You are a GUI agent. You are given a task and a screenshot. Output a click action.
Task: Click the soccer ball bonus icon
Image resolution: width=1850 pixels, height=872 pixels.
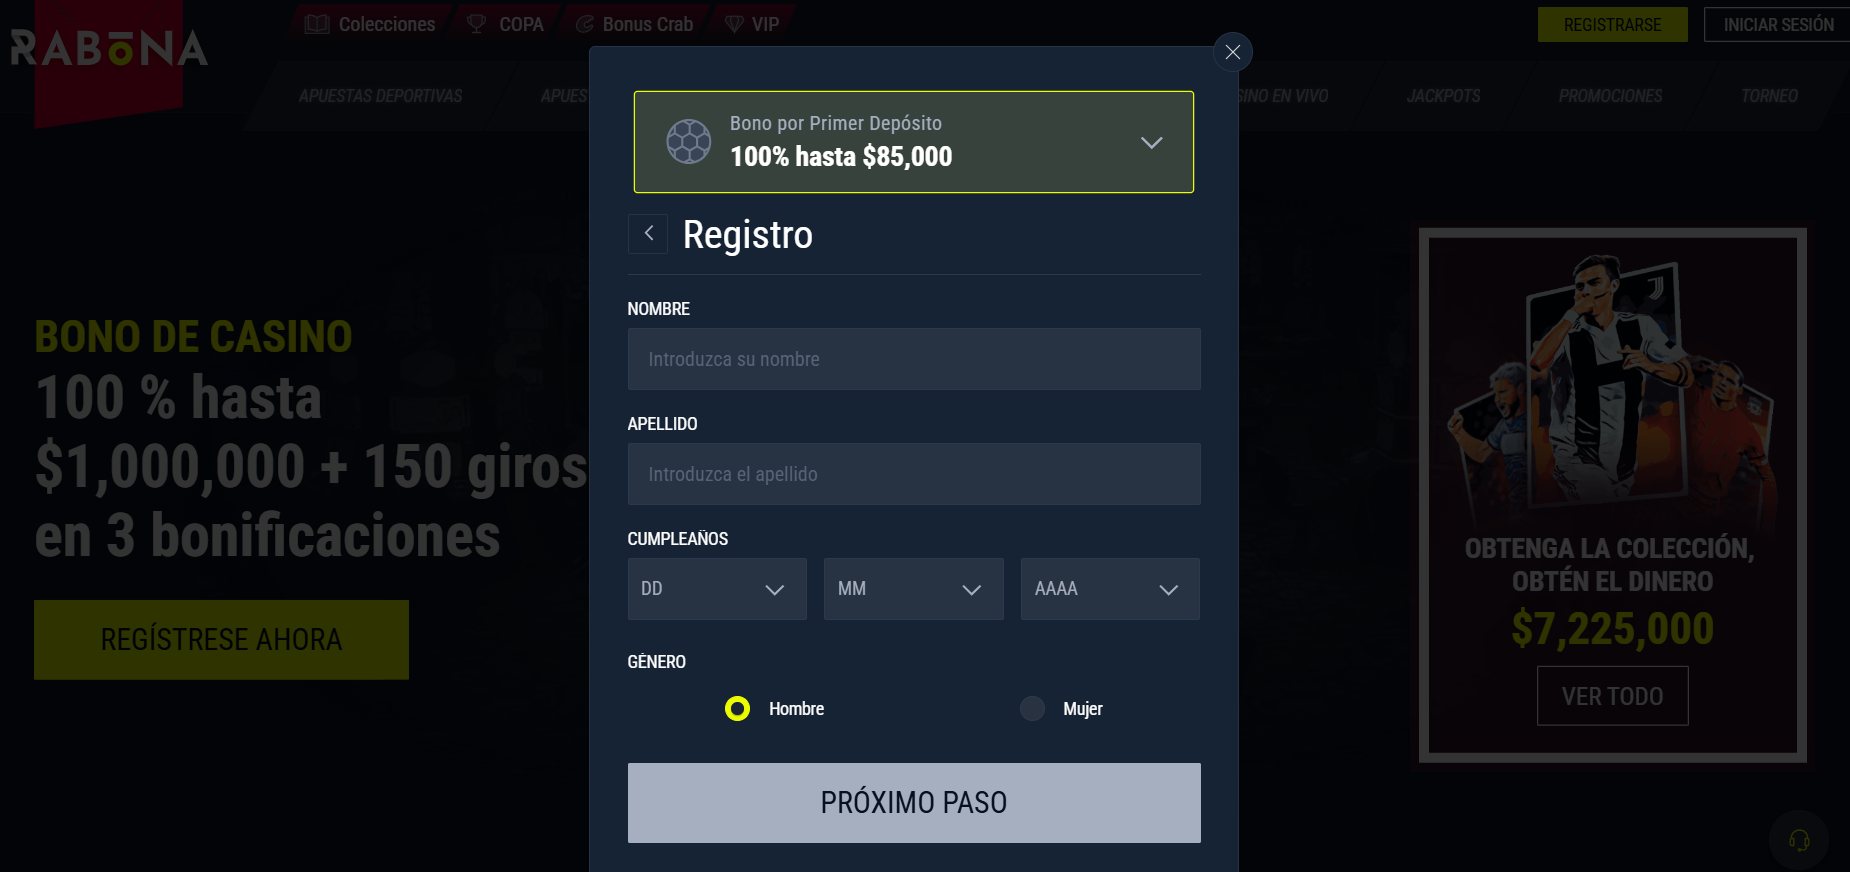(689, 142)
